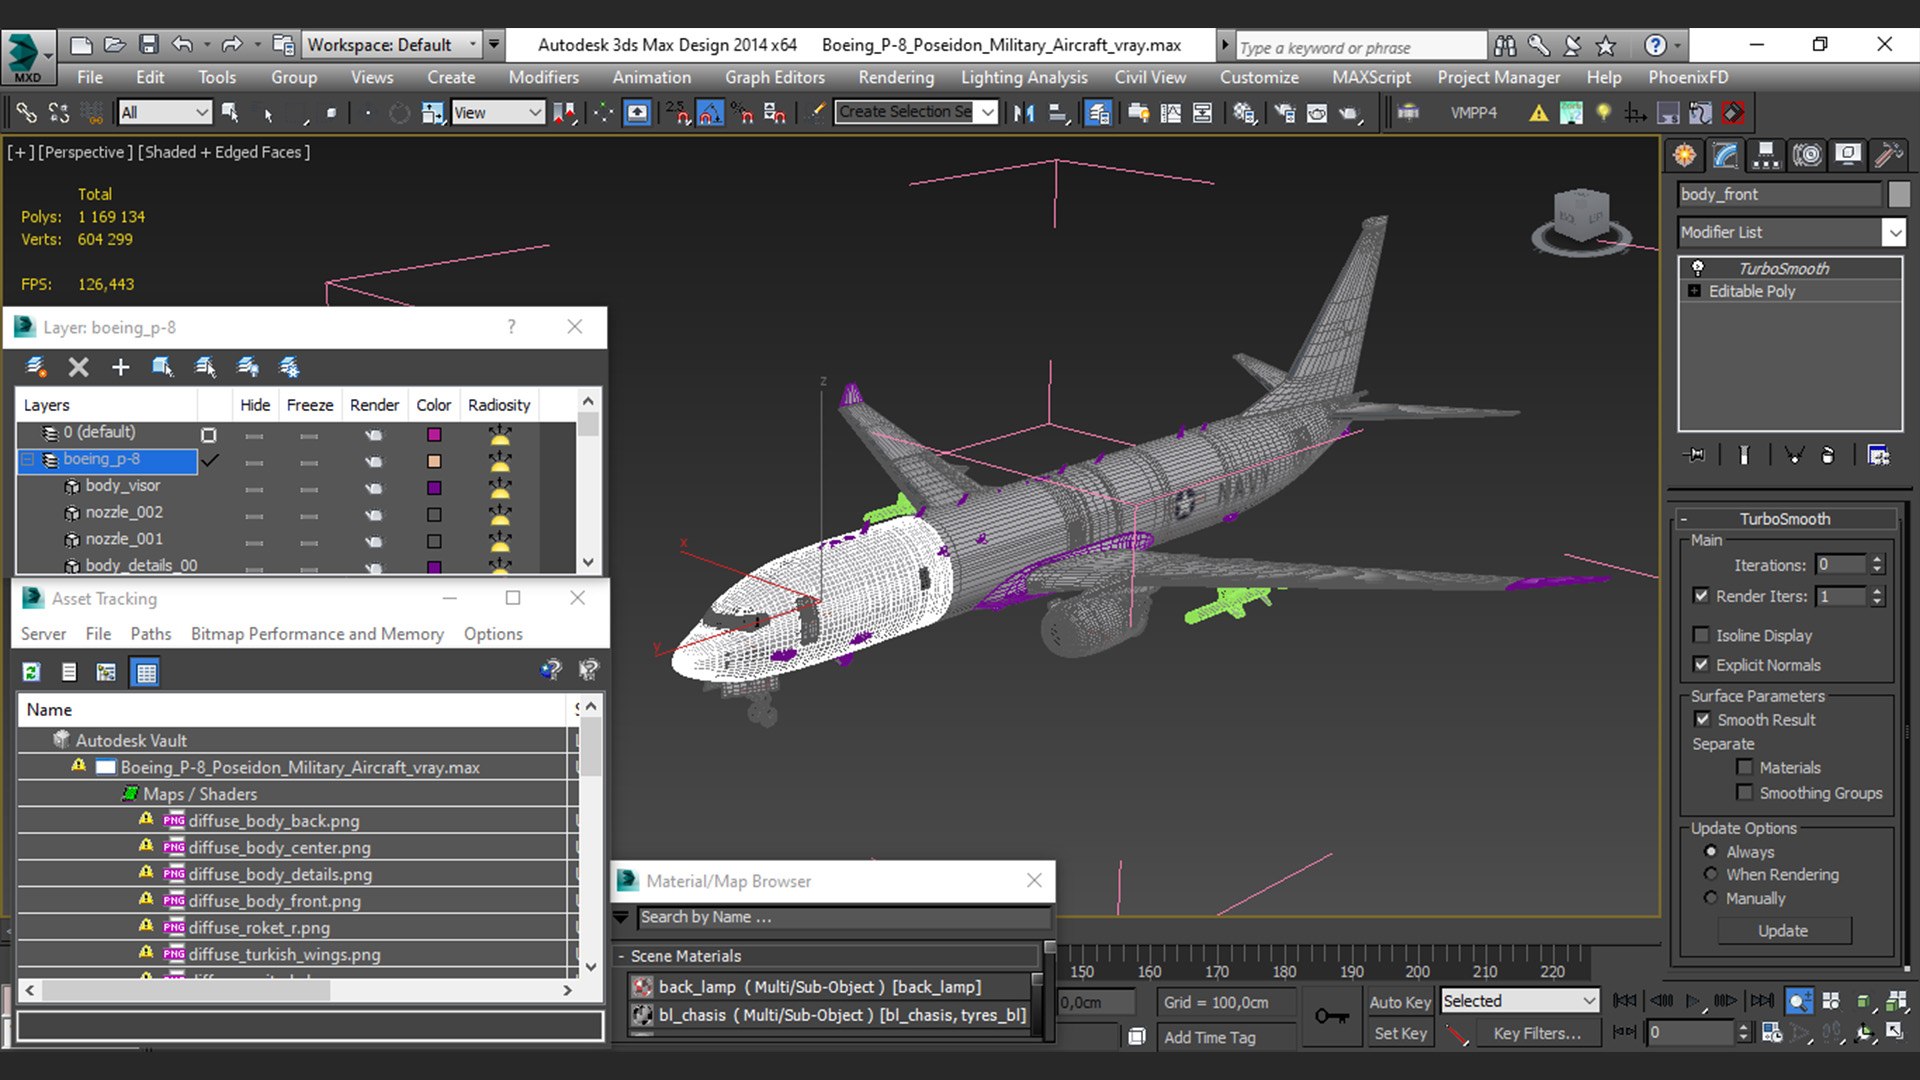Image resolution: width=1920 pixels, height=1080 pixels.
Task: Open the Create command panel tab
Action: (1685, 154)
